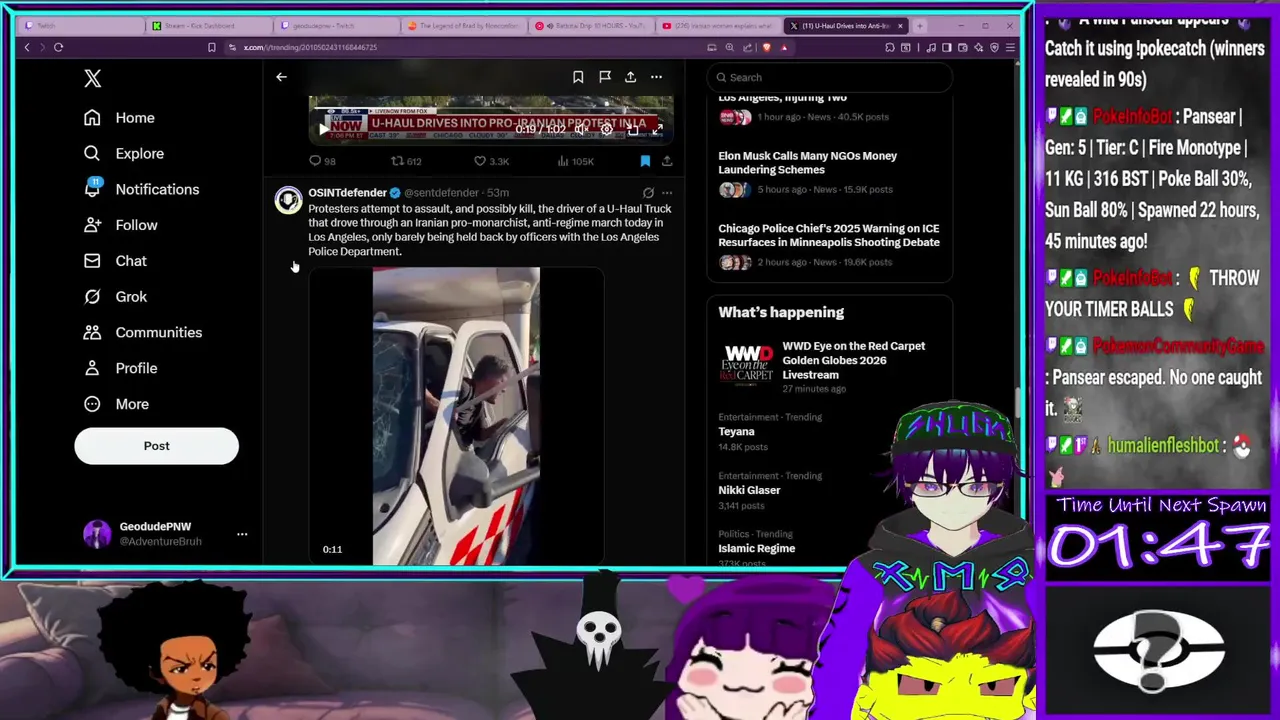1280x720 pixels.
Task: Unmute the Fox news video
Action: click(581, 129)
